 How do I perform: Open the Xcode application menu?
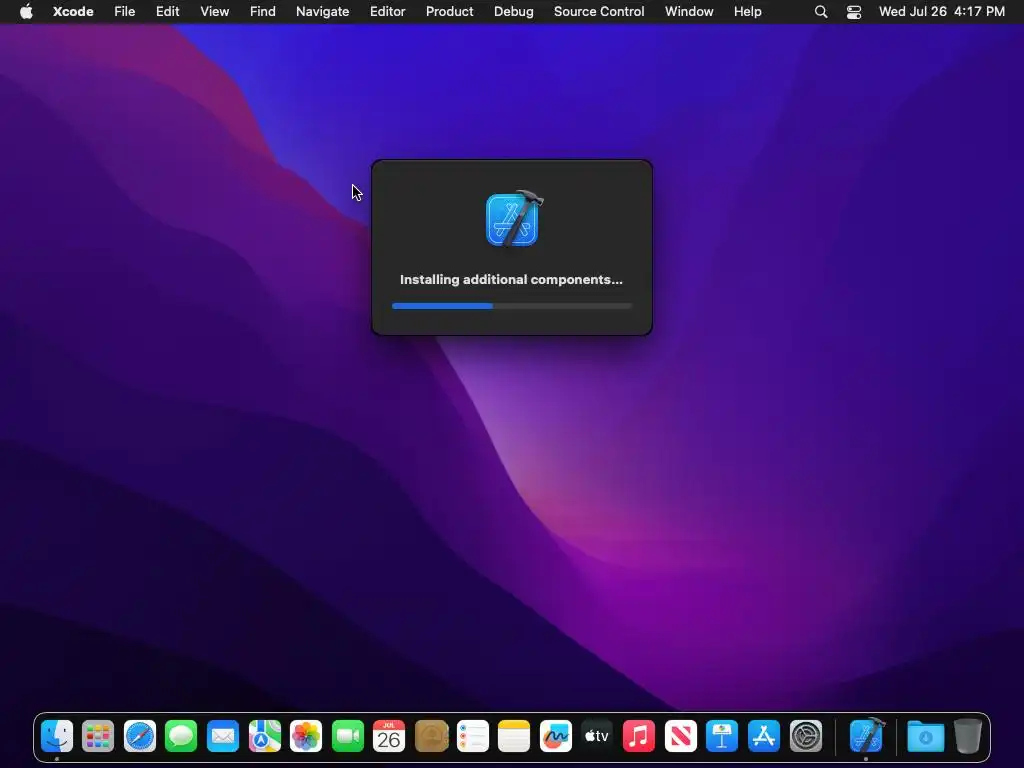73,12
